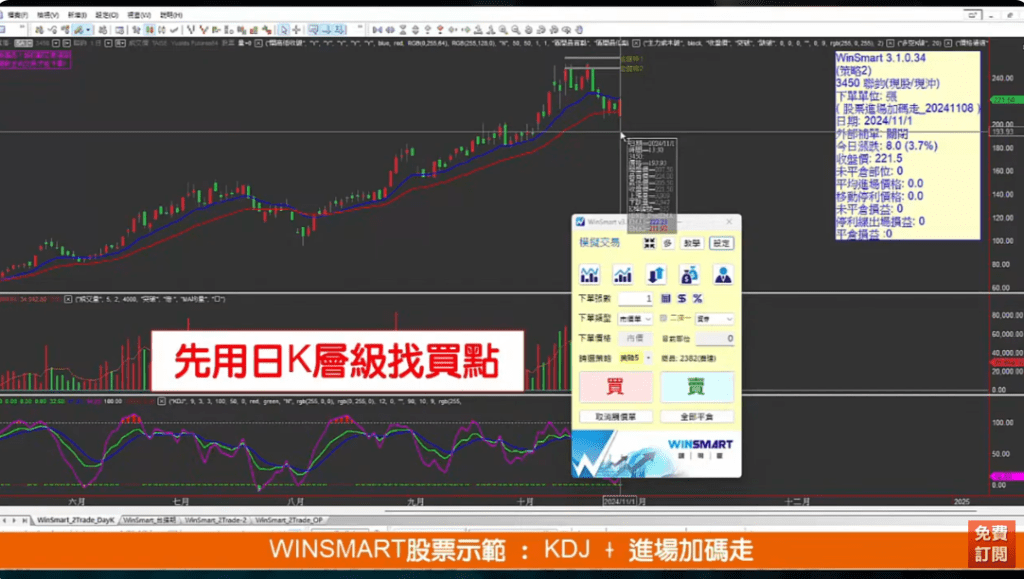This screenshot has width=1024, height=579.
Task: Select the crosshair cursor tool in toolbar
Action: pyautogui.click(x=296, y=30)
